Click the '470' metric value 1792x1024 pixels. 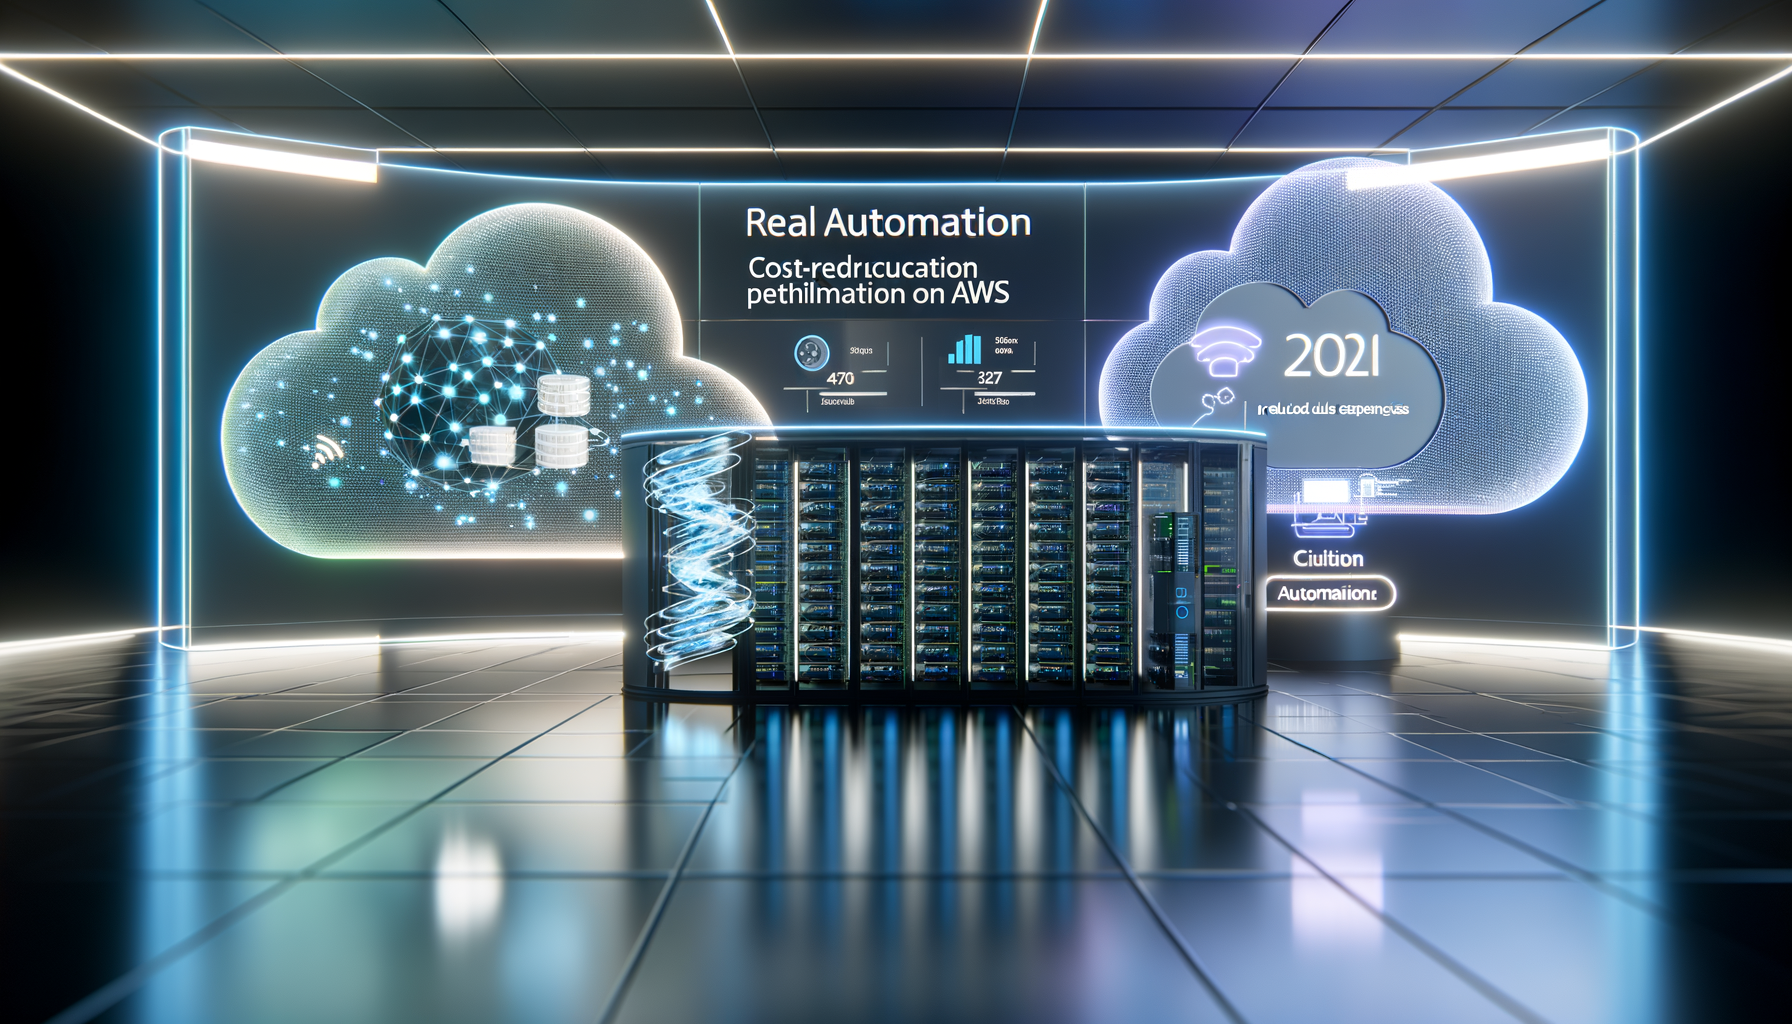(x=840, y=378)
